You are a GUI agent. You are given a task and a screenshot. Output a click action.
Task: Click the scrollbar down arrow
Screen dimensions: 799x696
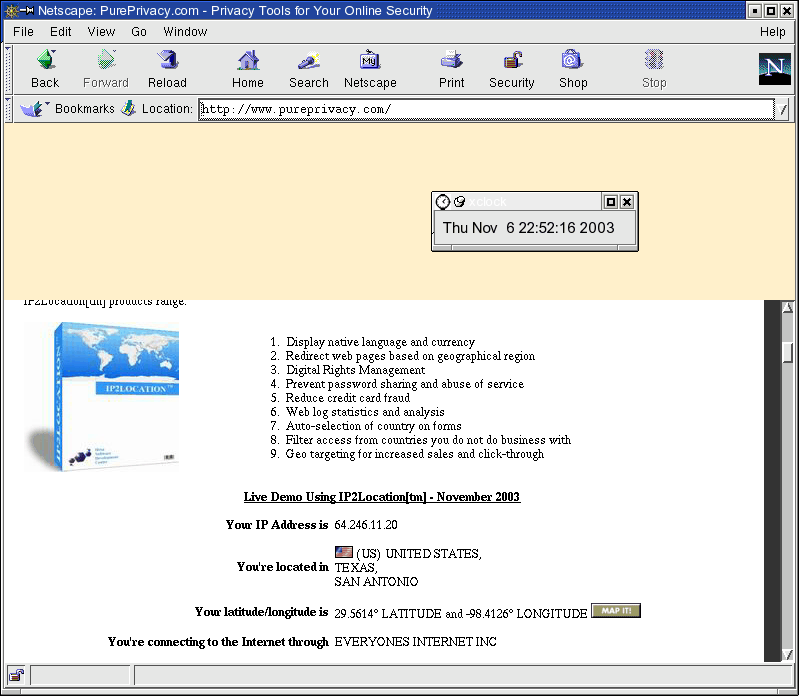[x=787, y=654]
